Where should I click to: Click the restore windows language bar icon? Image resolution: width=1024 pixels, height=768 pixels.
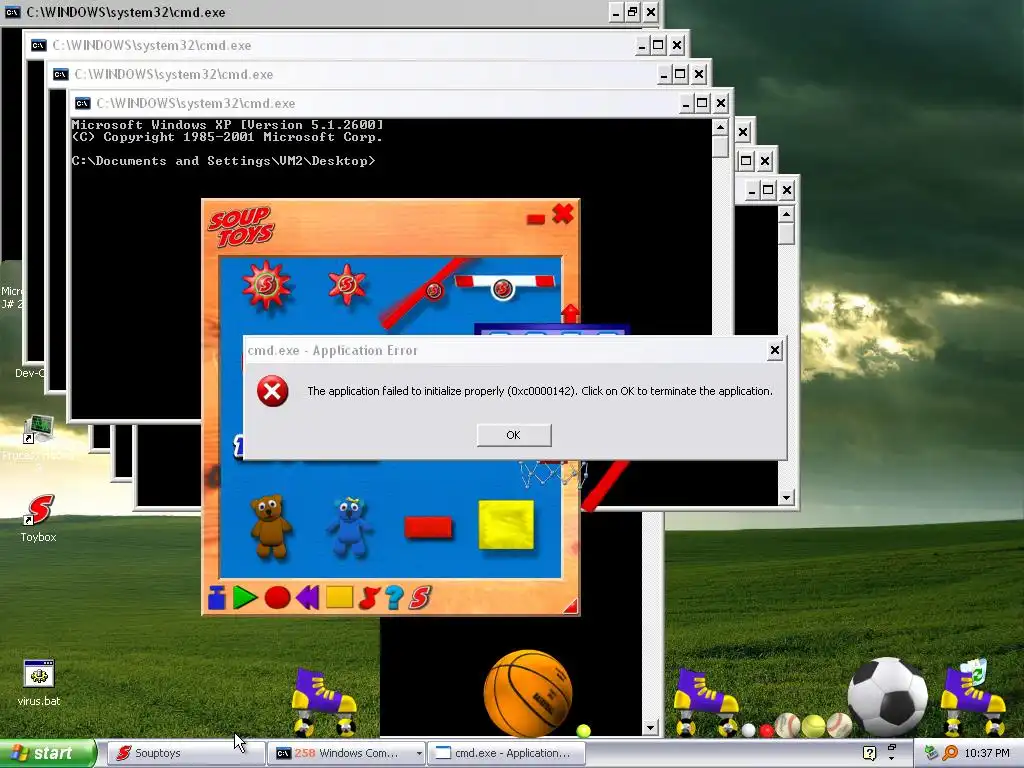(x=891, y=748)
